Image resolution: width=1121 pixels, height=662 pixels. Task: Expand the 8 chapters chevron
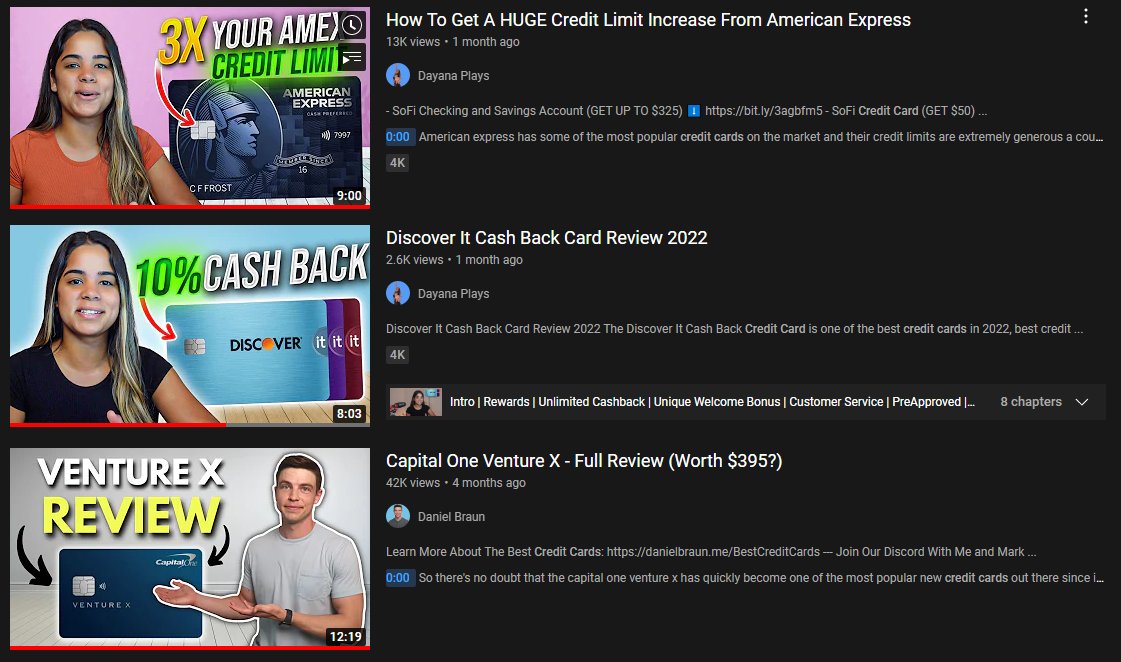(1082, 402)
